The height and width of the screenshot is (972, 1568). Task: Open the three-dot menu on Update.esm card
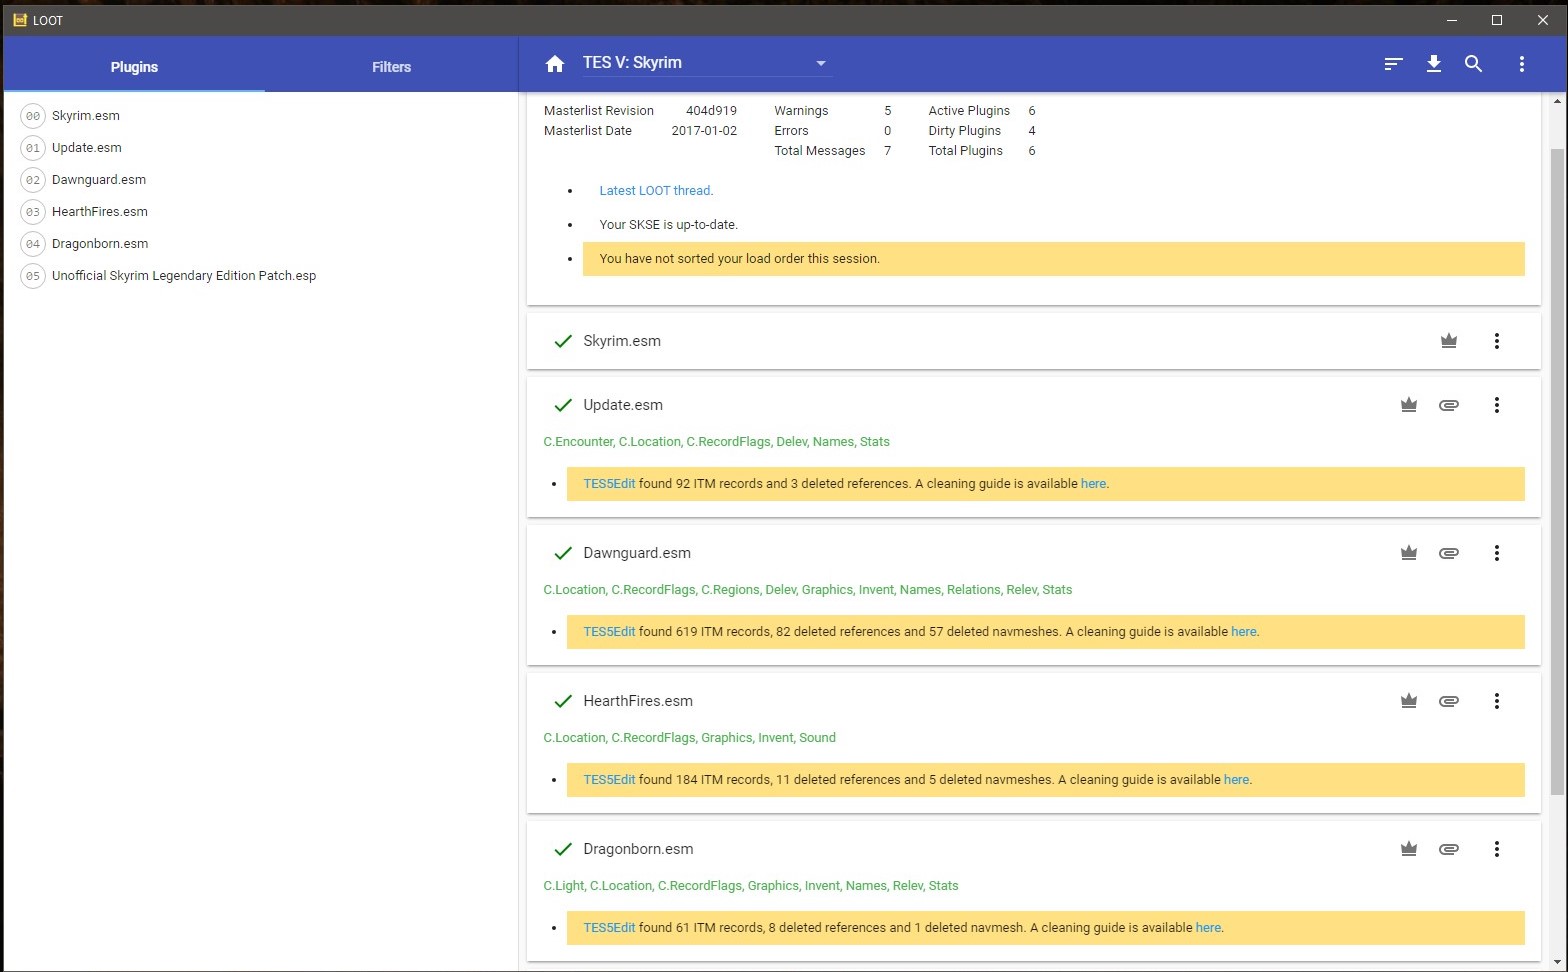[1496, 405]
